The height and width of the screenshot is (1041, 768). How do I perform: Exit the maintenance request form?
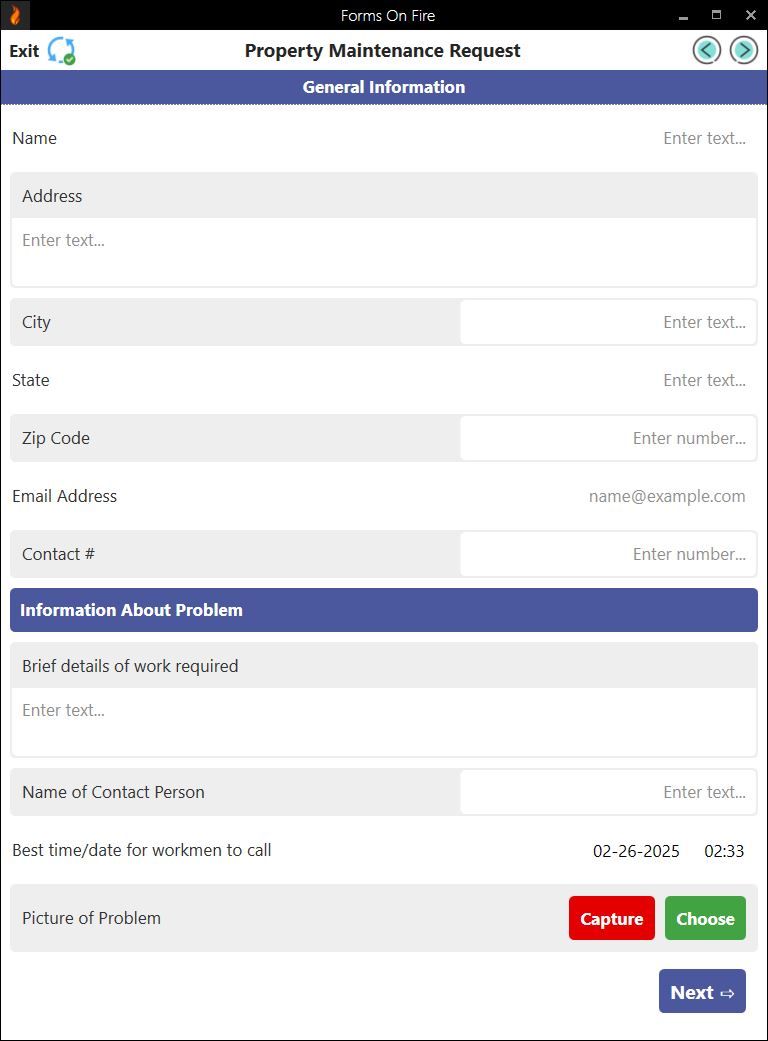(22, 50)
